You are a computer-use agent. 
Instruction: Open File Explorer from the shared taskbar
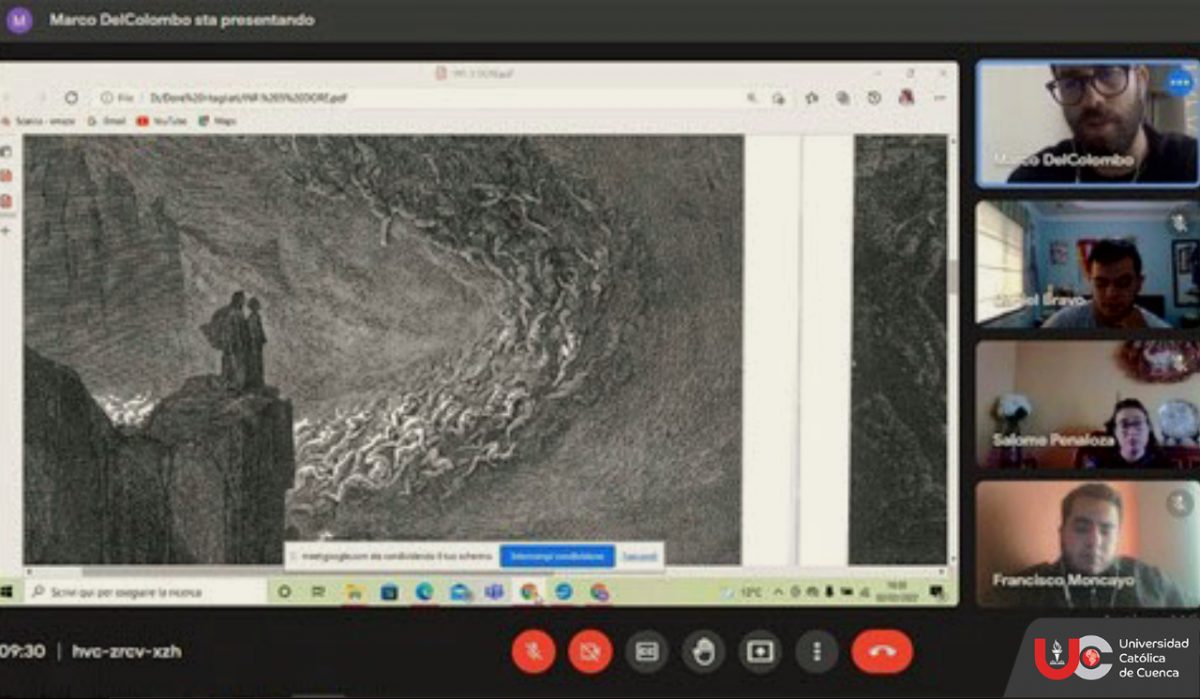pos(354,592)
